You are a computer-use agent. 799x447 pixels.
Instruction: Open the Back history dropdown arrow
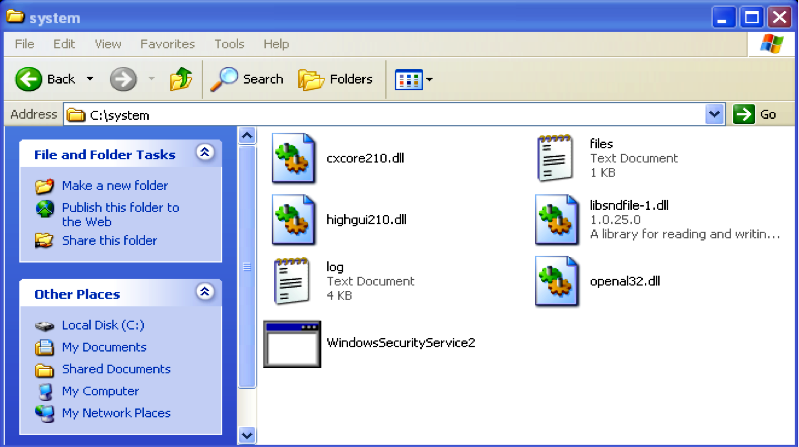point(90,79)
